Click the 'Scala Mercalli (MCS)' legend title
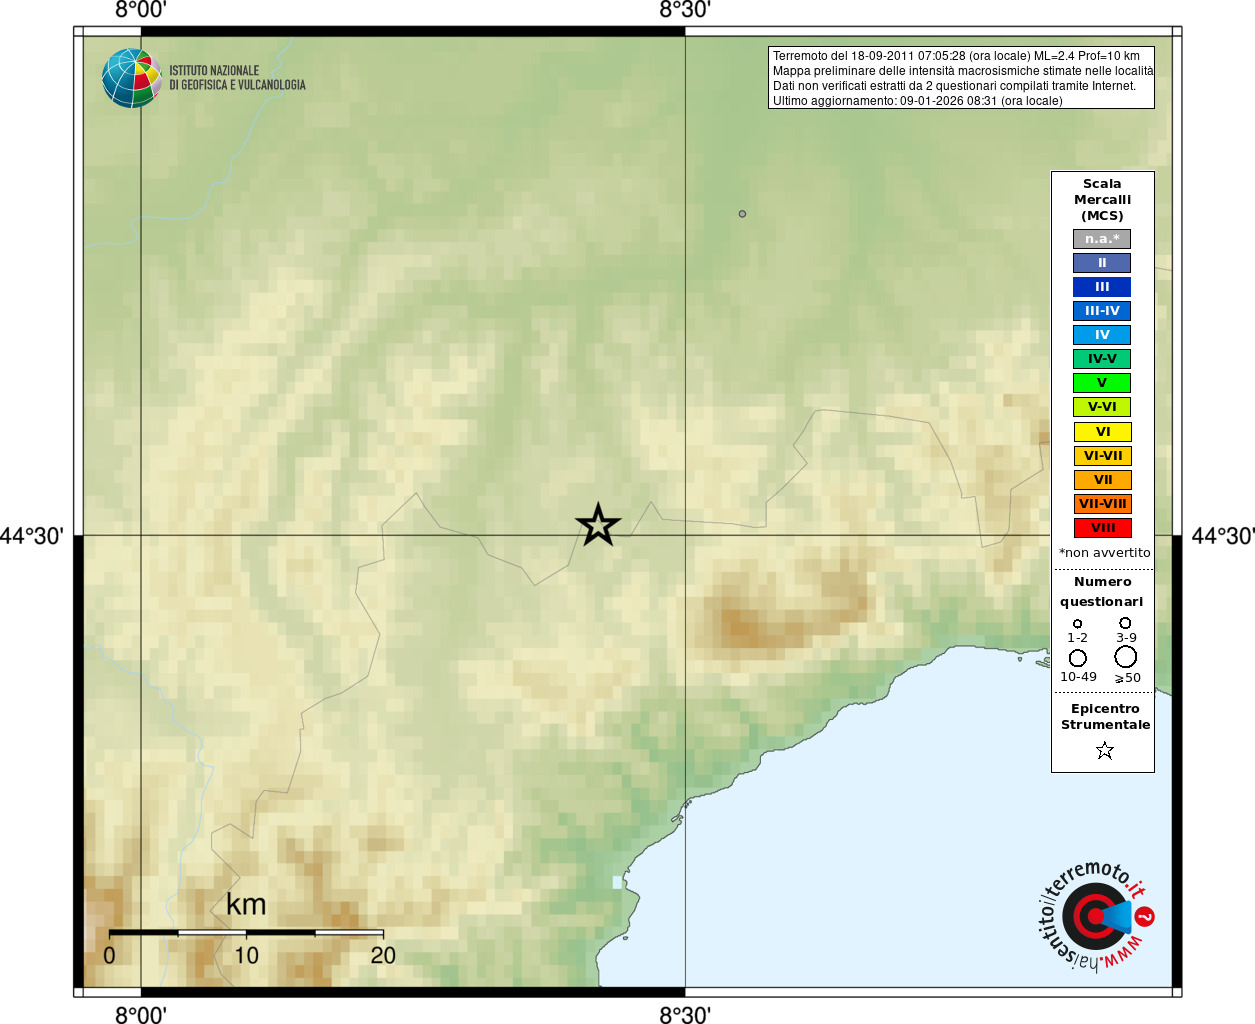 (x=1102, y=200)
